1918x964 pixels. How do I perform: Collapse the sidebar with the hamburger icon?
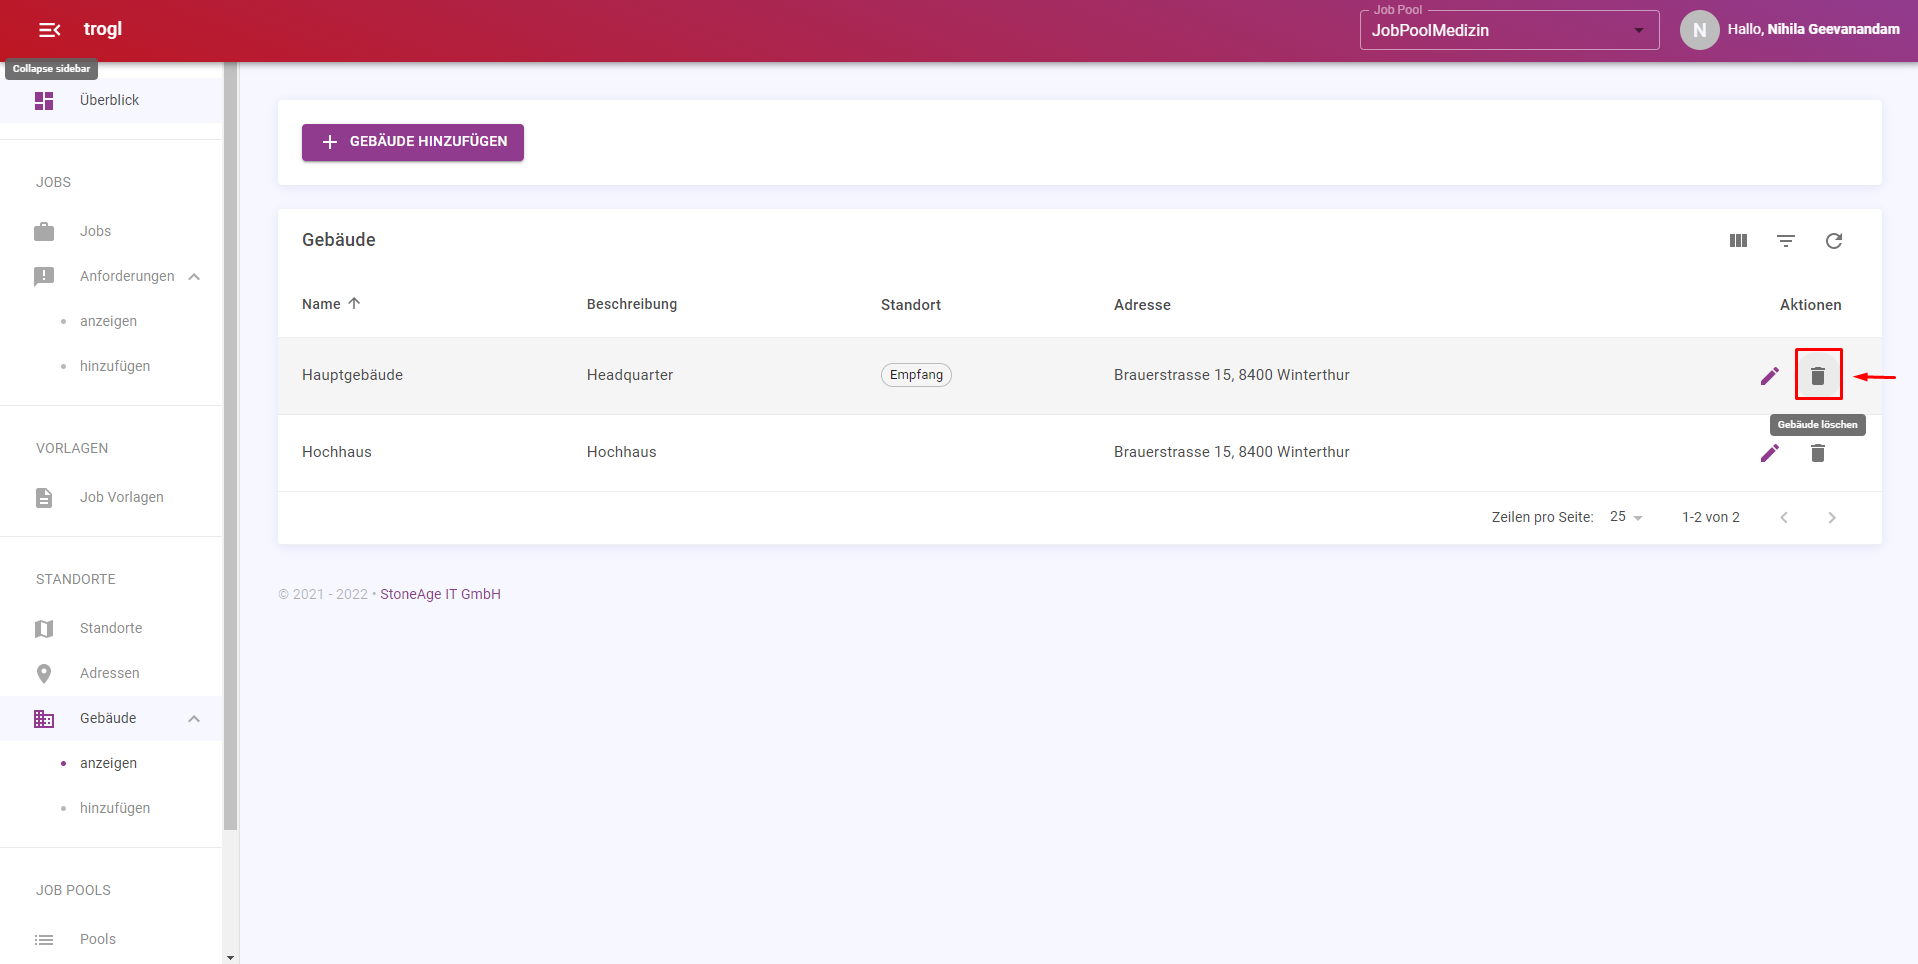(x=49, y=30)
